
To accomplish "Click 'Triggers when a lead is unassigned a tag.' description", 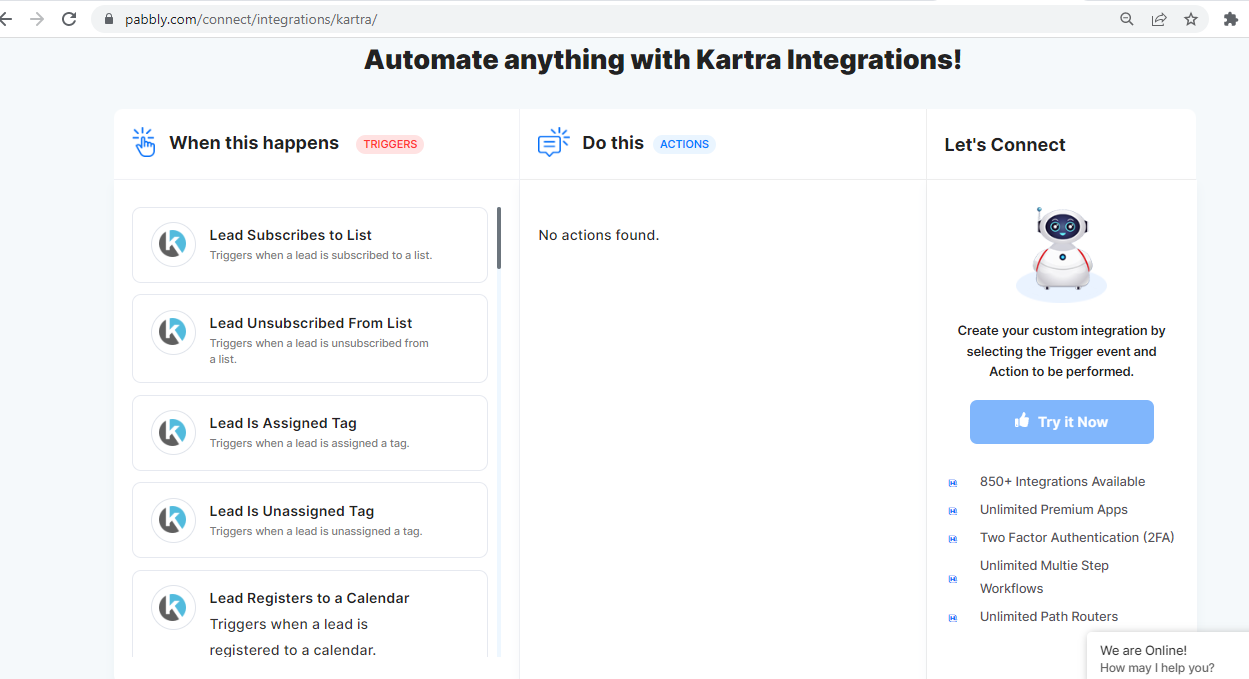I will point(316,531).
